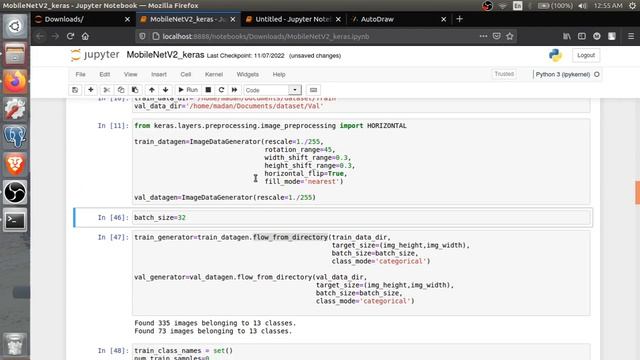This screenshot has height=360, width=640.
Task: Launch Firefox from Ubuntu dock
Action: pyautogui.click(x=15, y=81)
